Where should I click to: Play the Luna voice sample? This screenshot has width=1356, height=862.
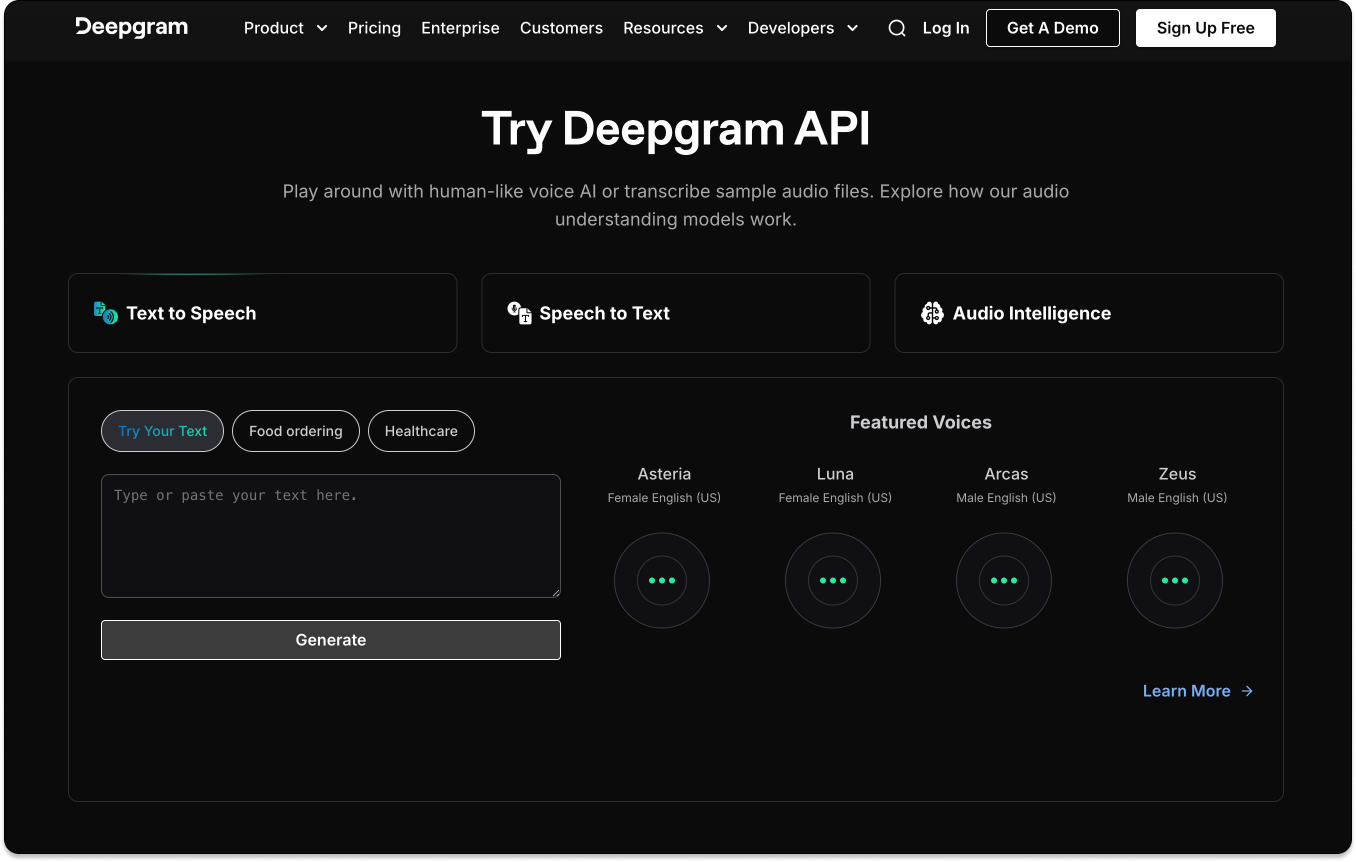click(x=833, y=581)
